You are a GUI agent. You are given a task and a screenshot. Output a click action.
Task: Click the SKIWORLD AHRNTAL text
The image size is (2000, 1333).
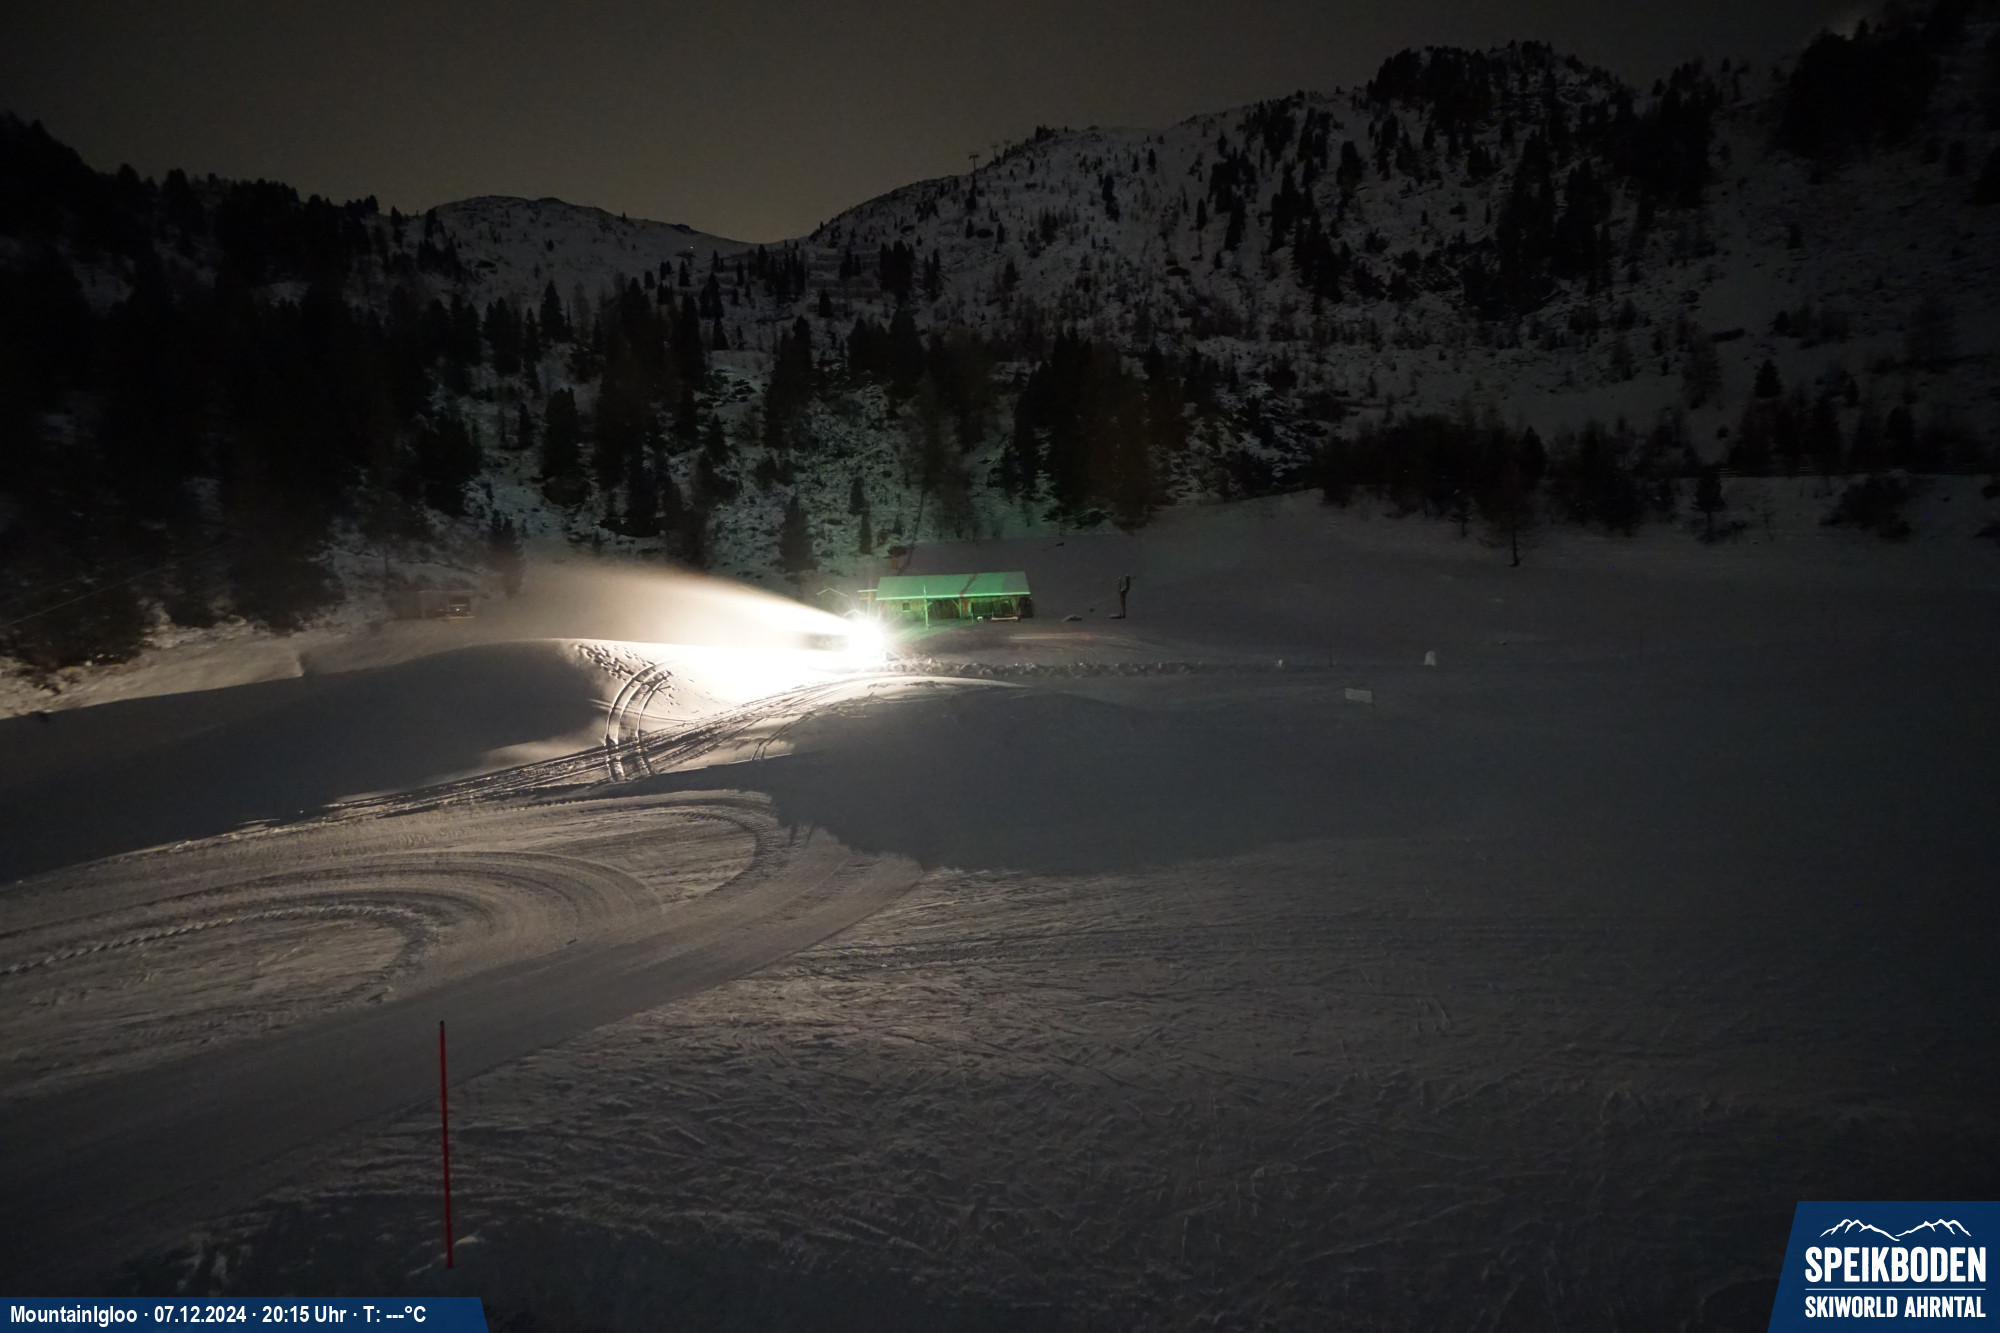(1894, 1306)
